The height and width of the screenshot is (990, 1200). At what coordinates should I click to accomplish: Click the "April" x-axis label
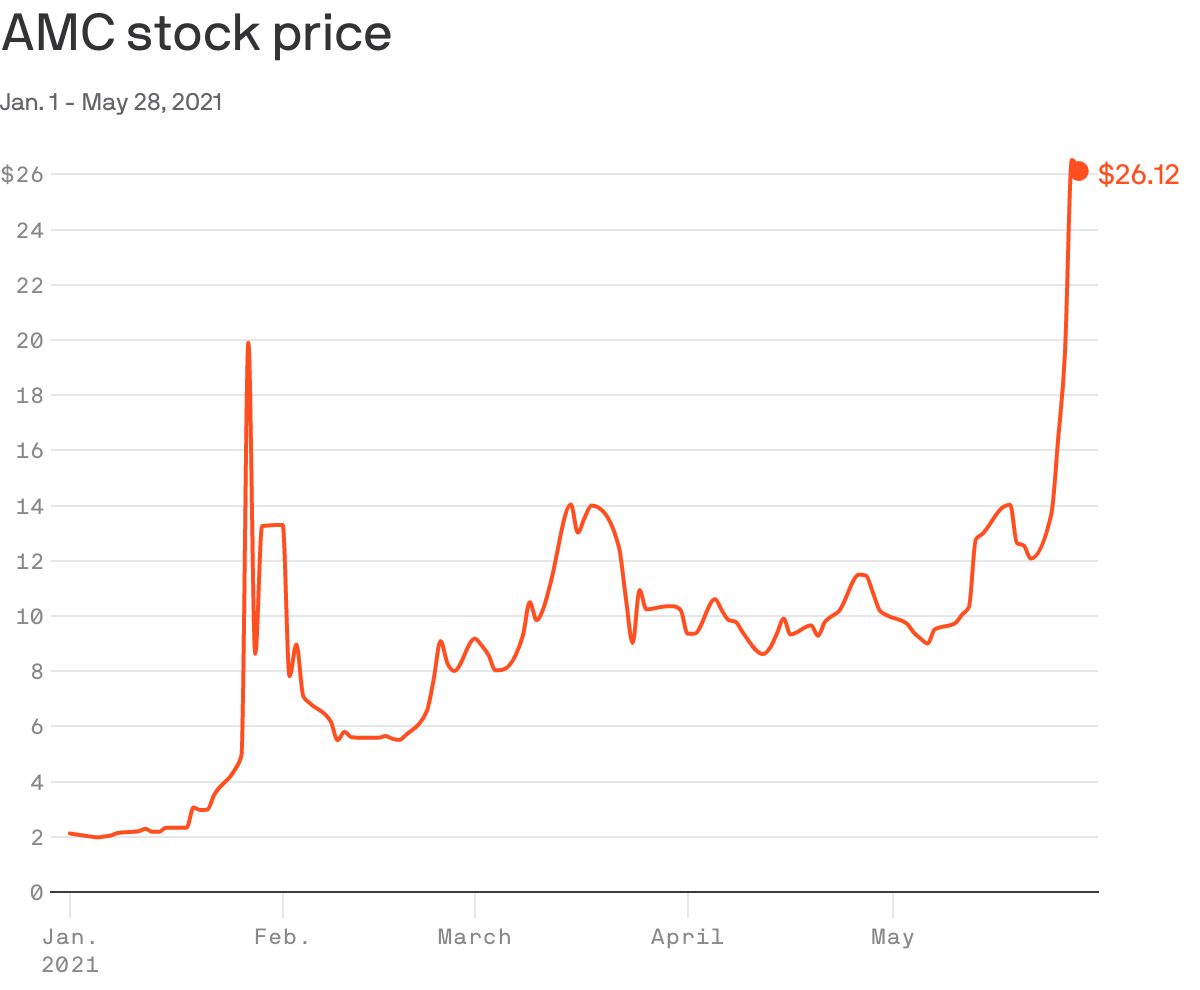[687, 937]
